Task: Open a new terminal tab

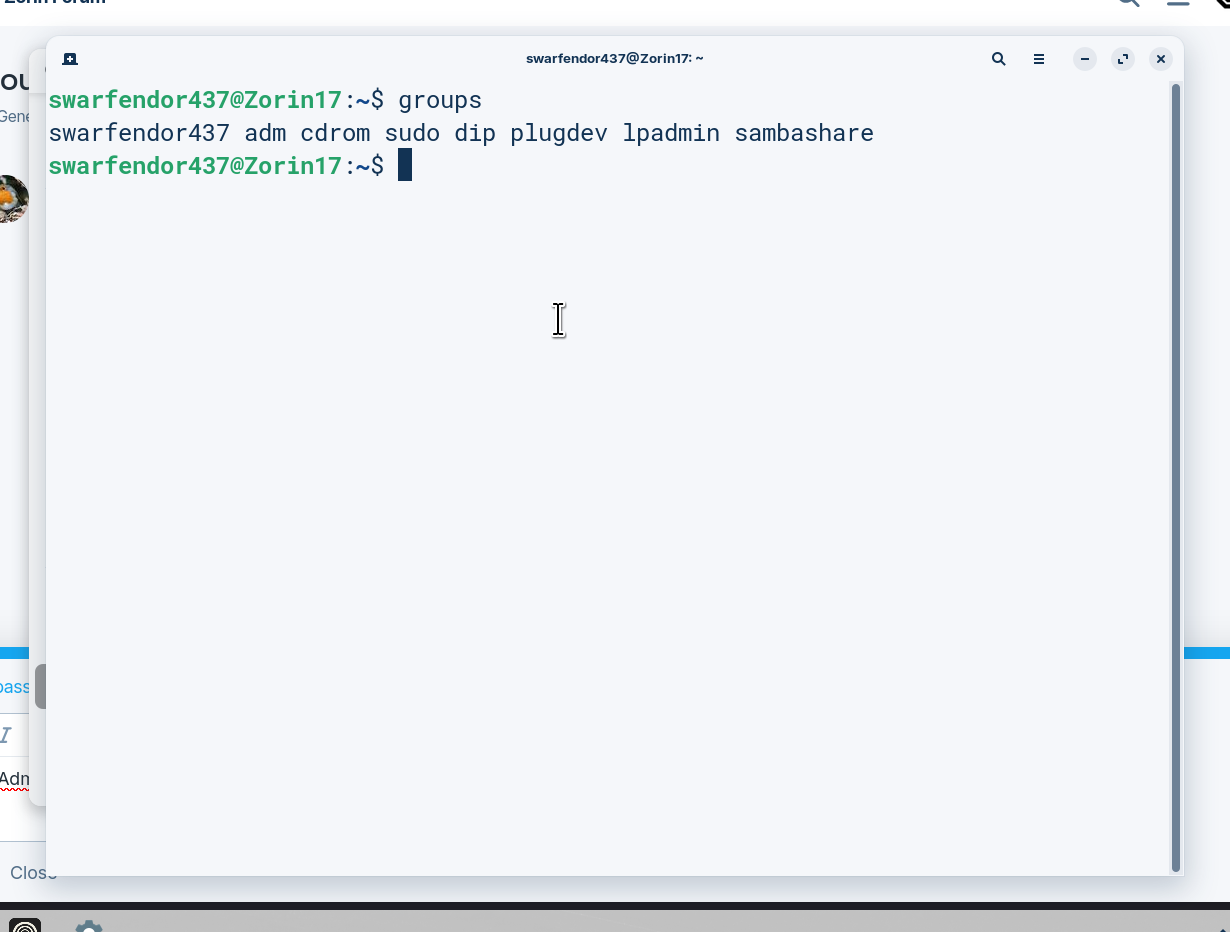Action: tap(70, 59)
